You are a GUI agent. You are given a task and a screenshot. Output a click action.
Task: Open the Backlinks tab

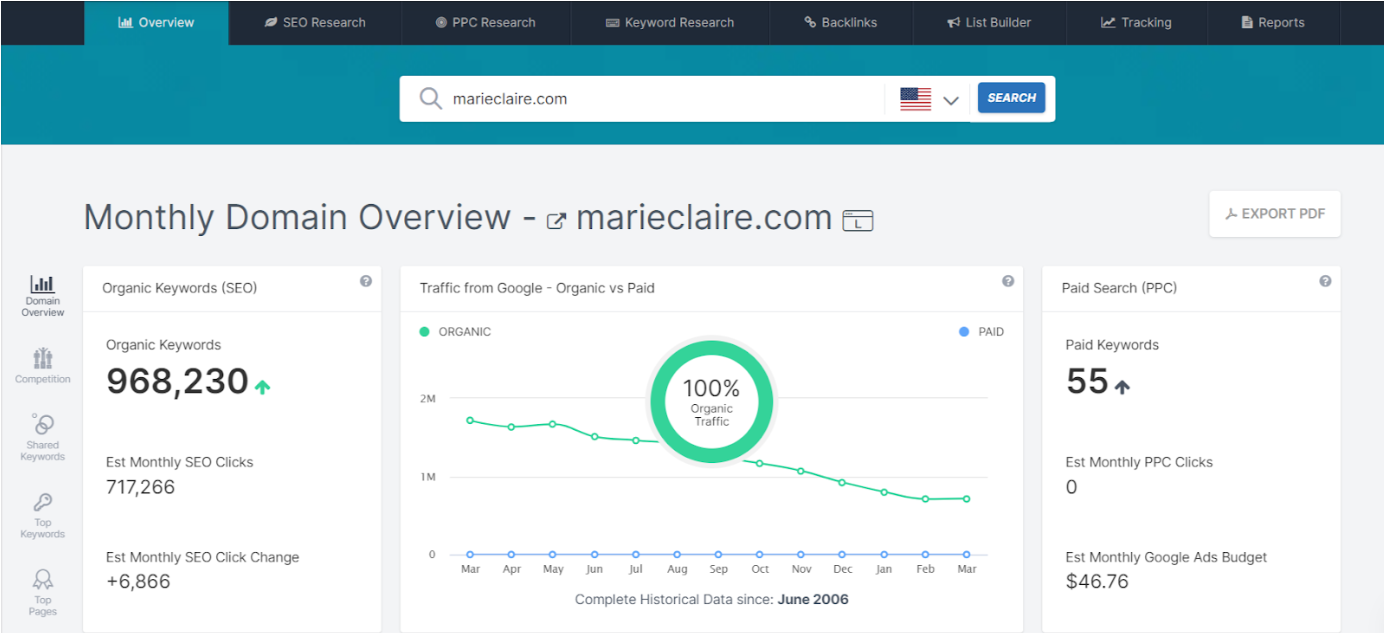[x=840, y=22]
